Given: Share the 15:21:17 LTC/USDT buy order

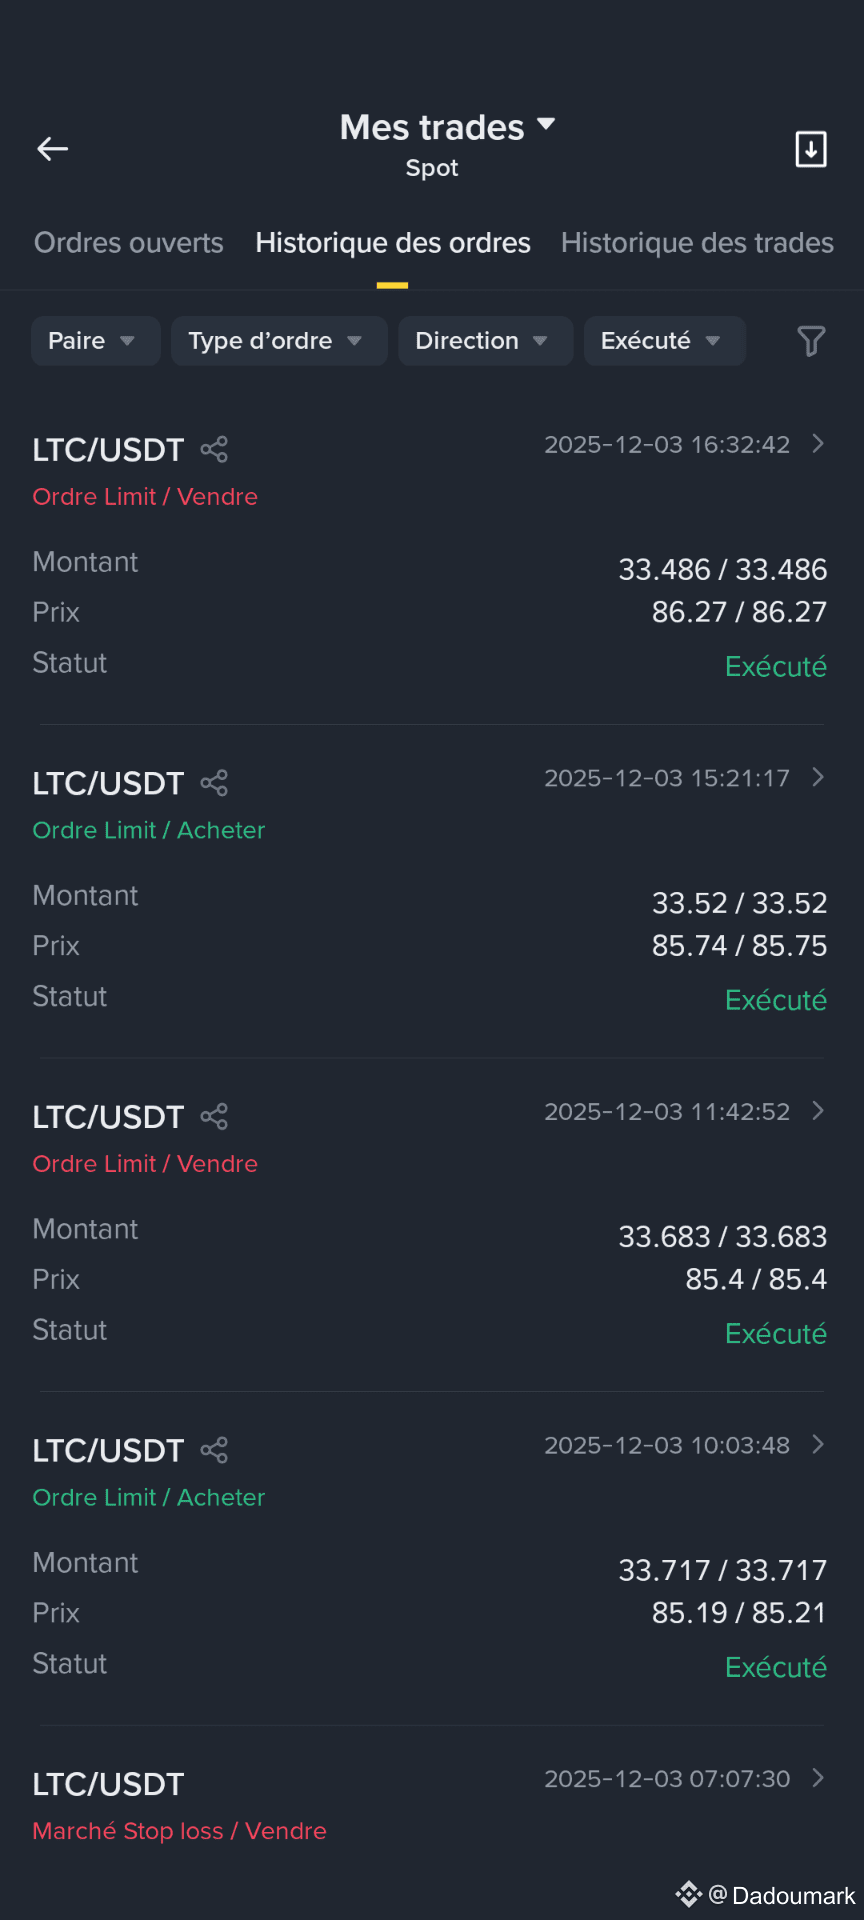Looking at the screenshot, I should 214,783.
